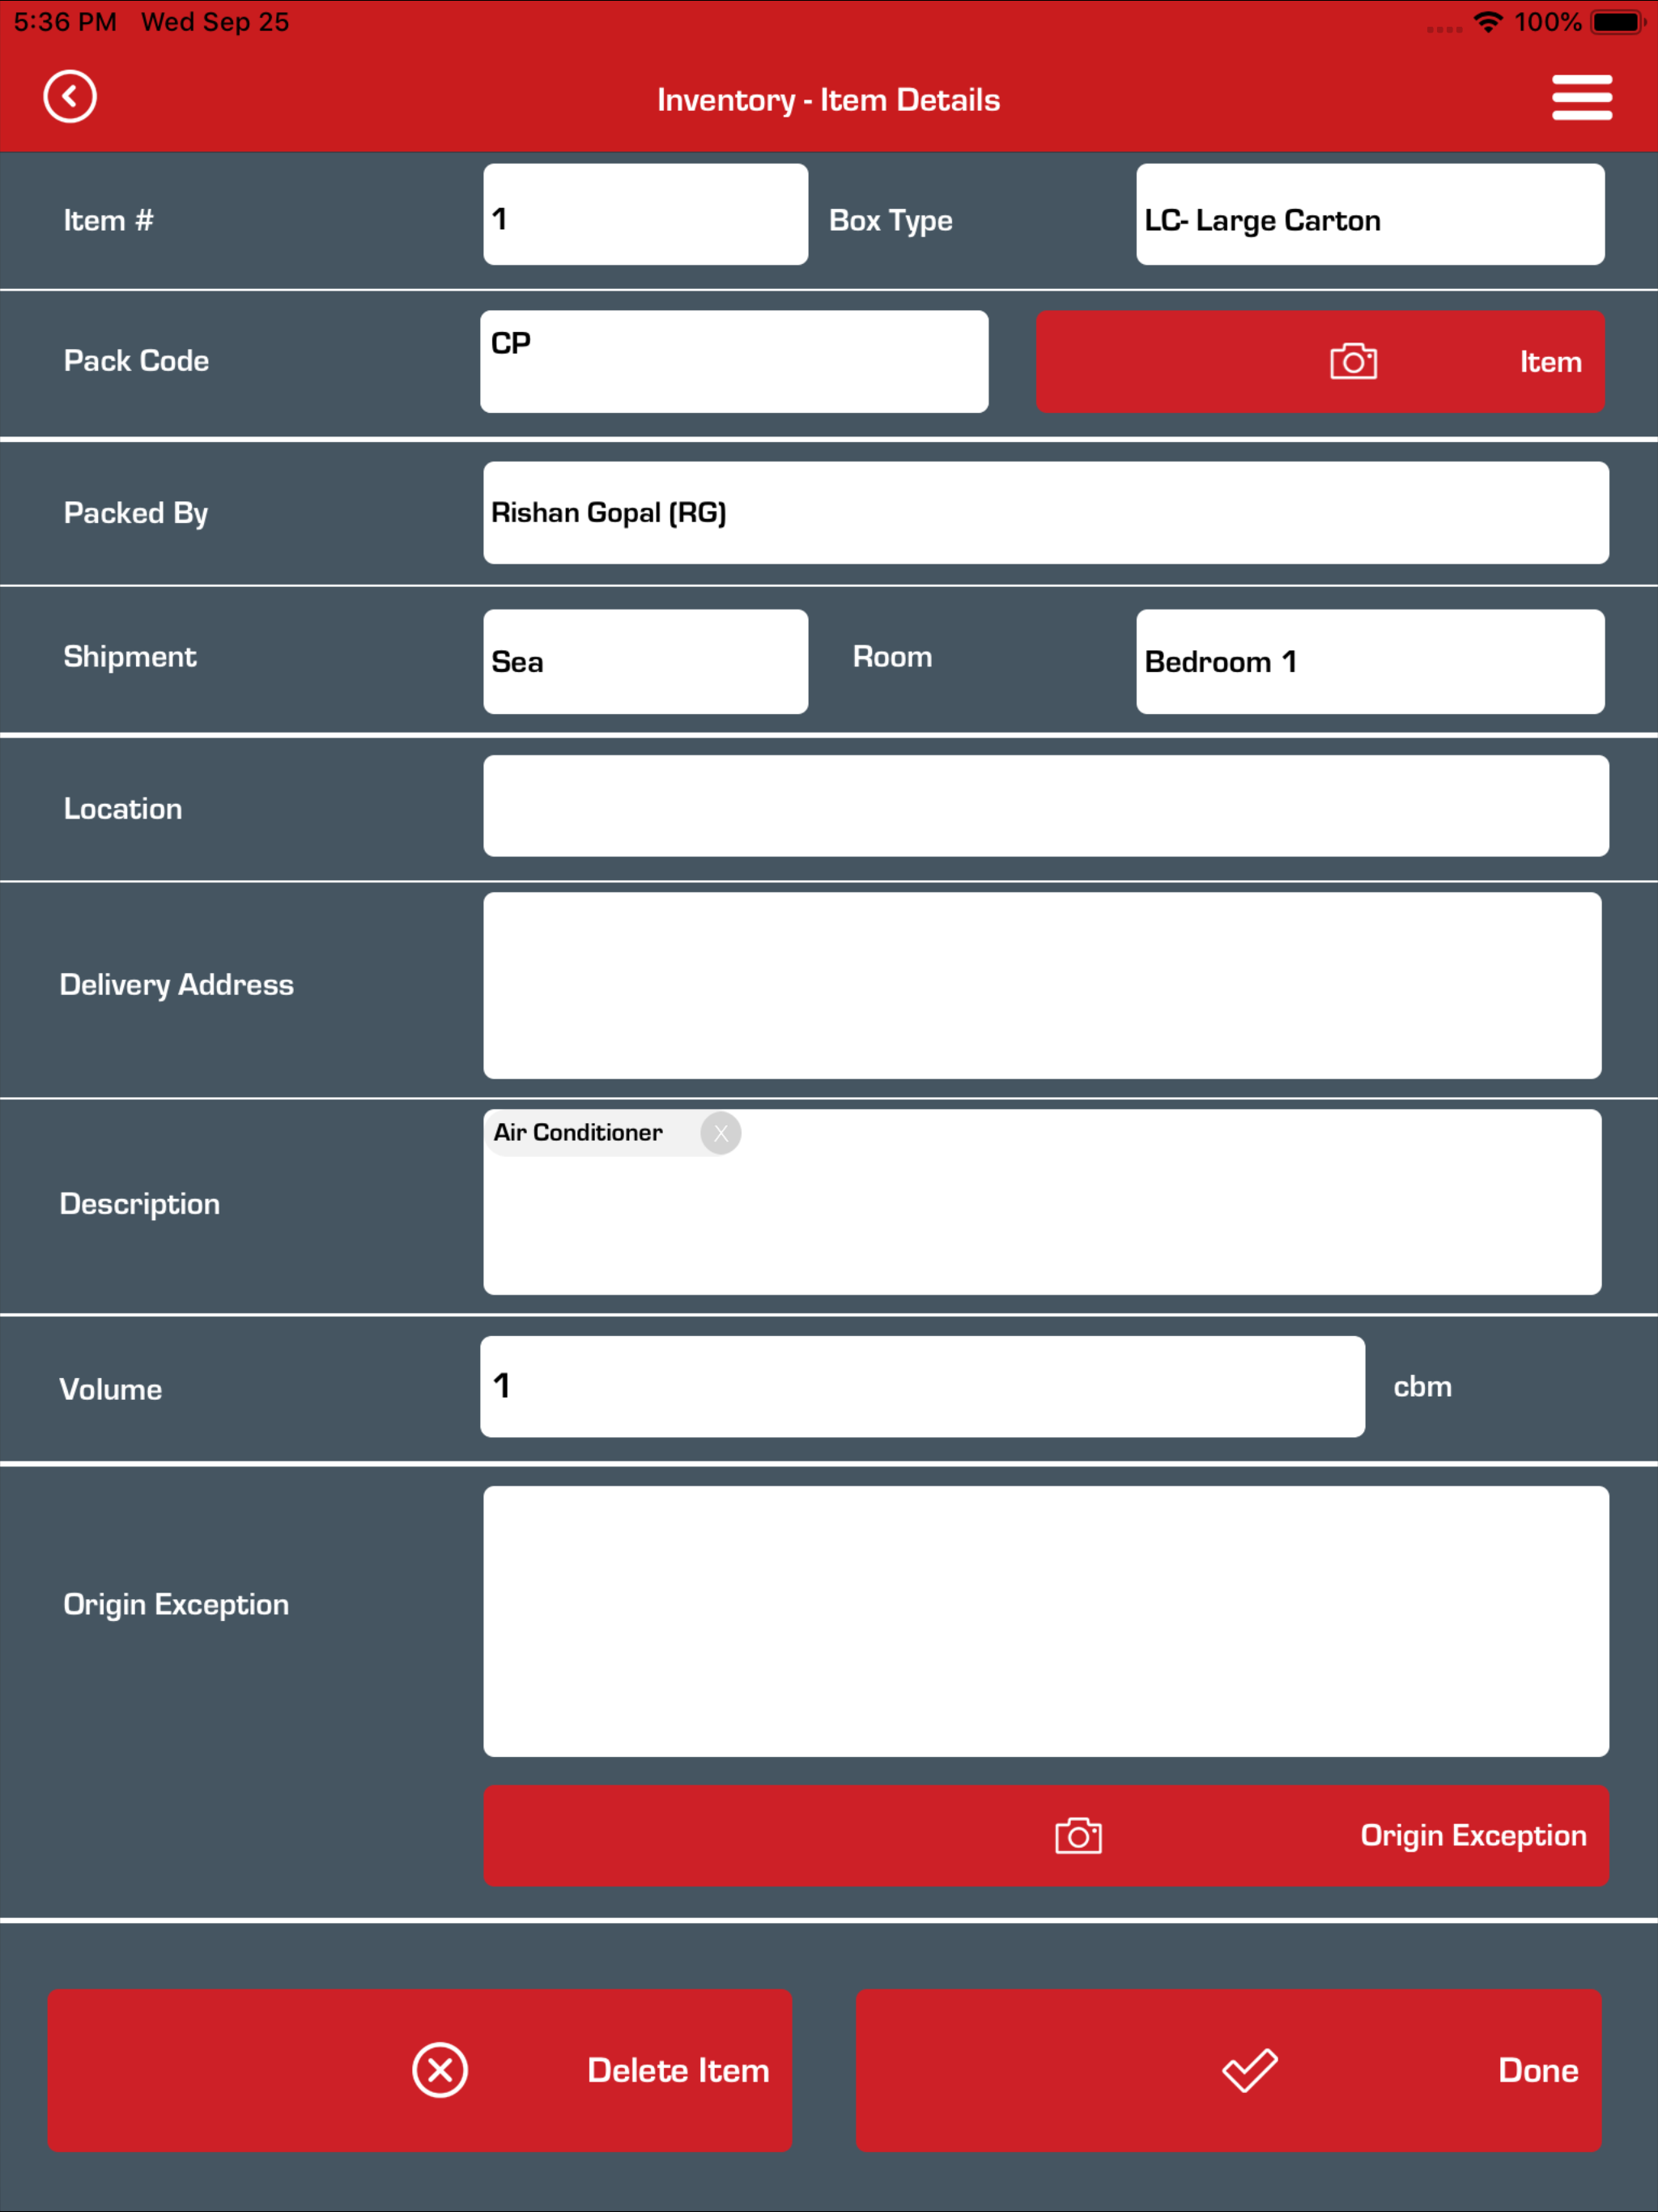
Task: Tap the Wed Sep 25 date in status bar
Action: [215, 22]
